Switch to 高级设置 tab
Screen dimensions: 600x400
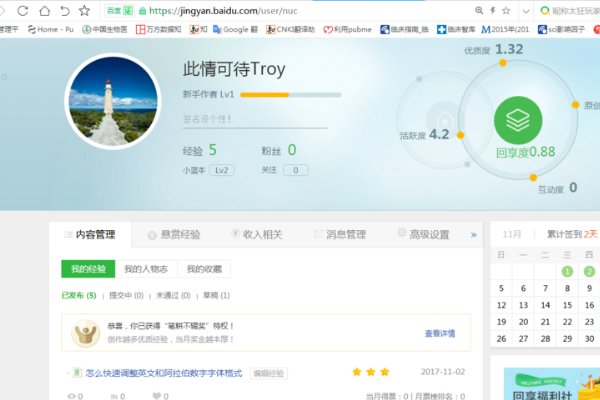(x=424, y=234)
